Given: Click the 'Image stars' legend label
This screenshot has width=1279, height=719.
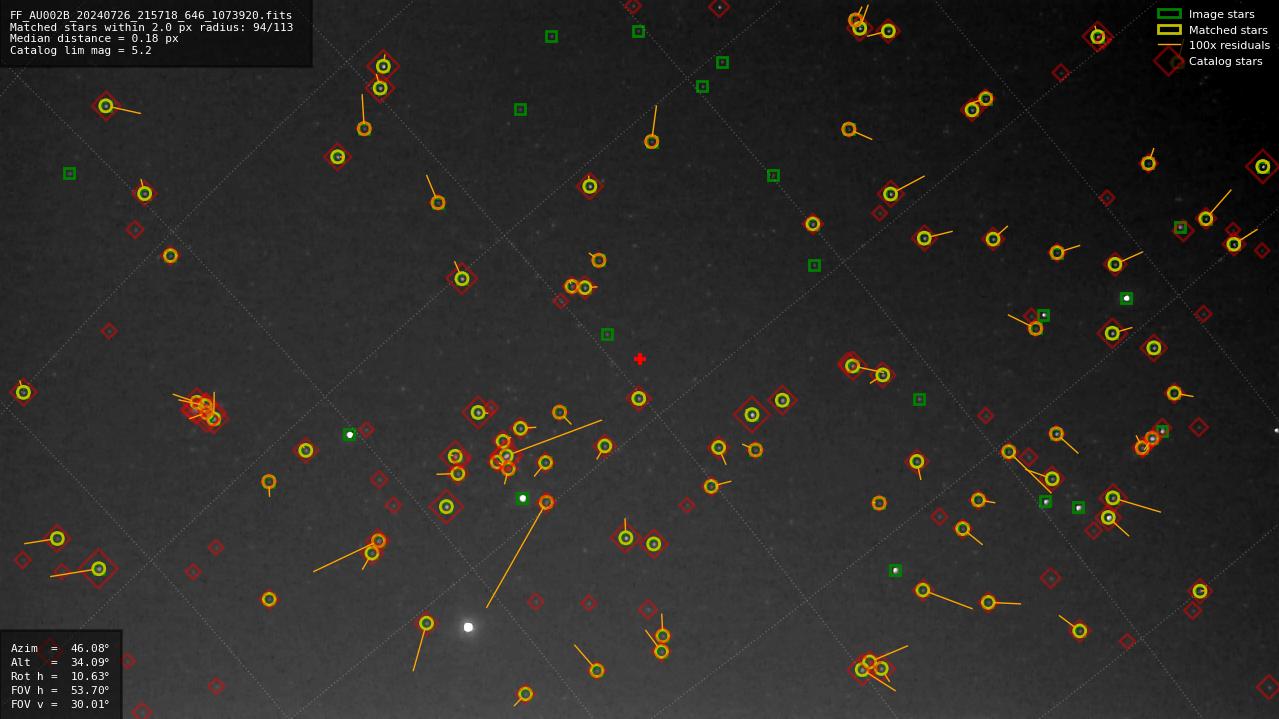Looking at the screenshot, I should 1221,14.
